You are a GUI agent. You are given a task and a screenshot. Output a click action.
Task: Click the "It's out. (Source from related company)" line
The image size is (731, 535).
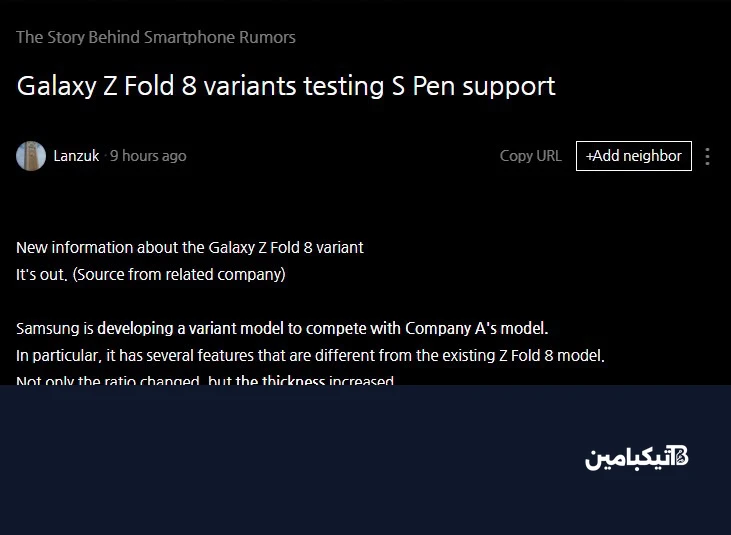tap(151, 274)
